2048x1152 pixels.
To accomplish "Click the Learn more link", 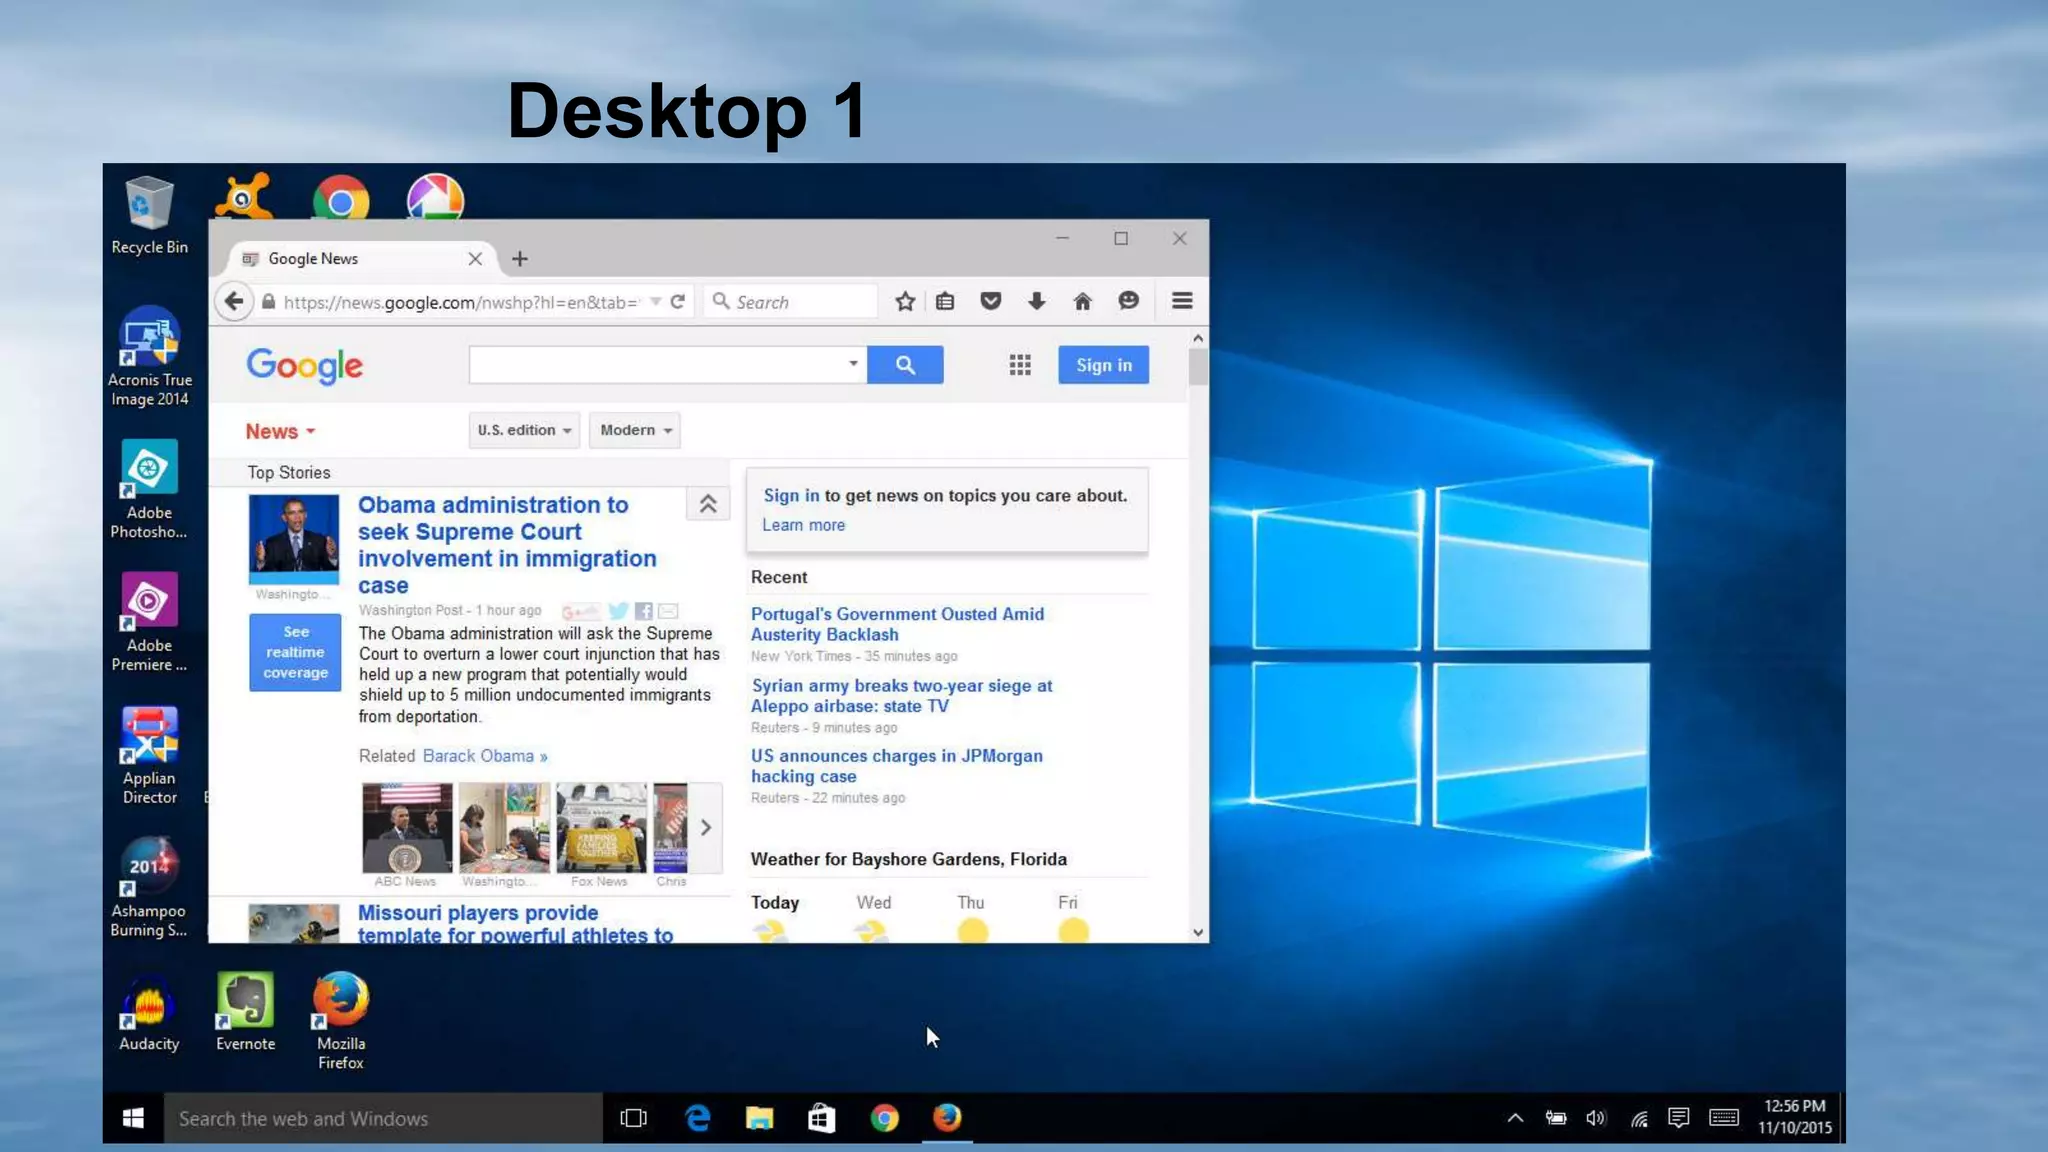I will [803, 525].
